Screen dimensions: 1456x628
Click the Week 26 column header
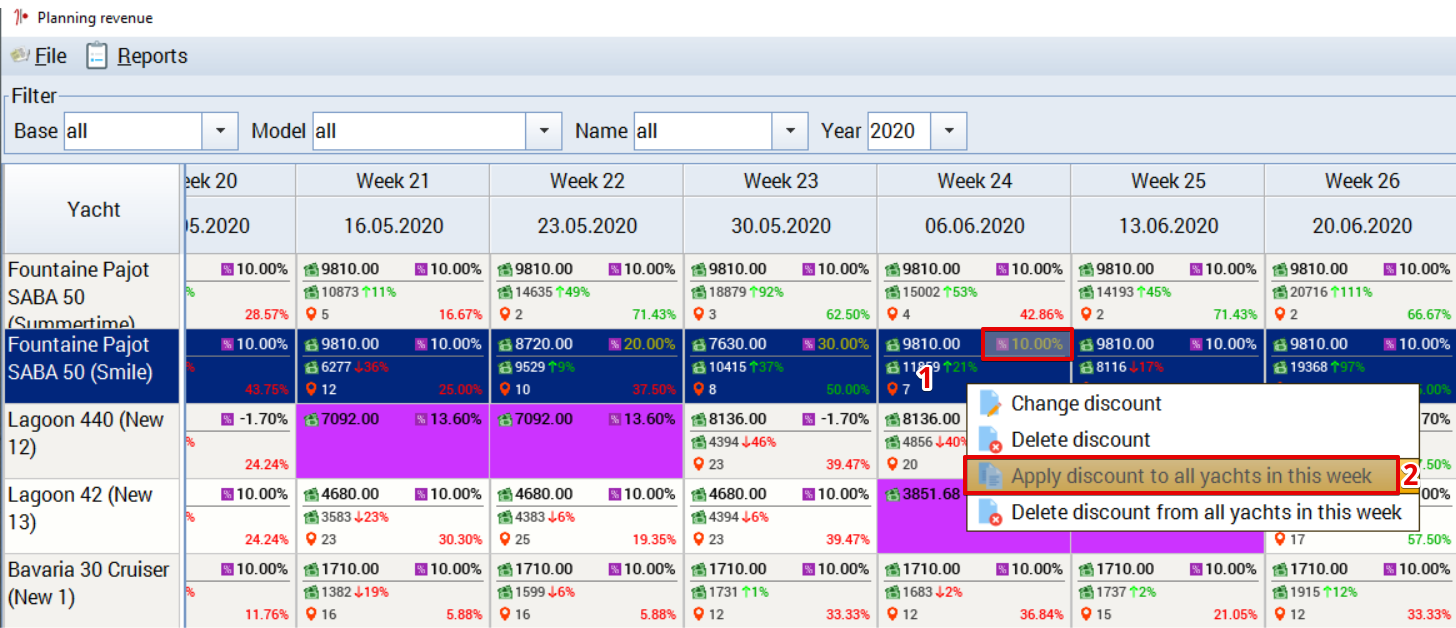[x=1362, y=181]
